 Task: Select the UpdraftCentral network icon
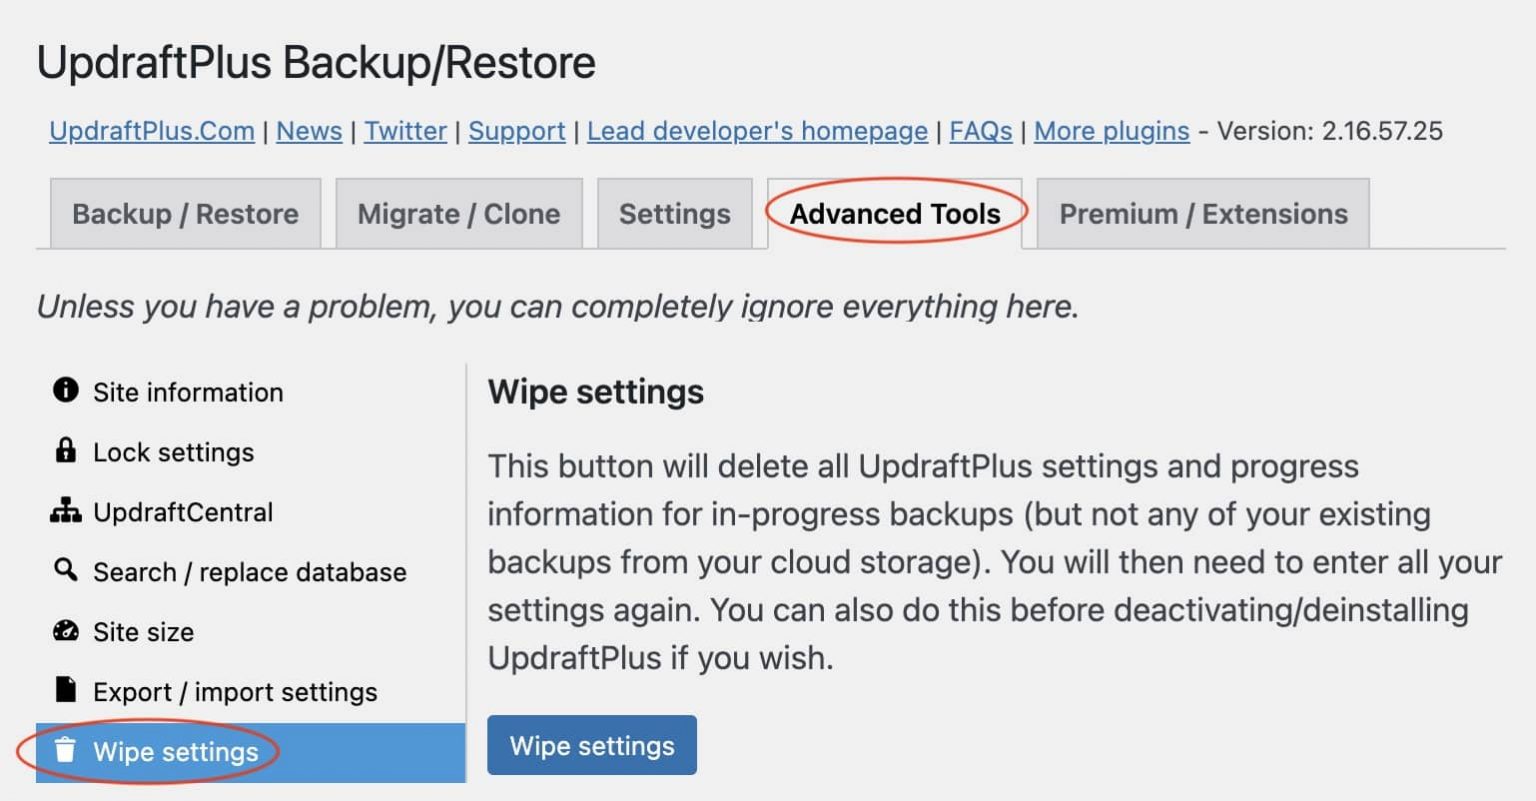pyautogui.click(x=65, y=512)
